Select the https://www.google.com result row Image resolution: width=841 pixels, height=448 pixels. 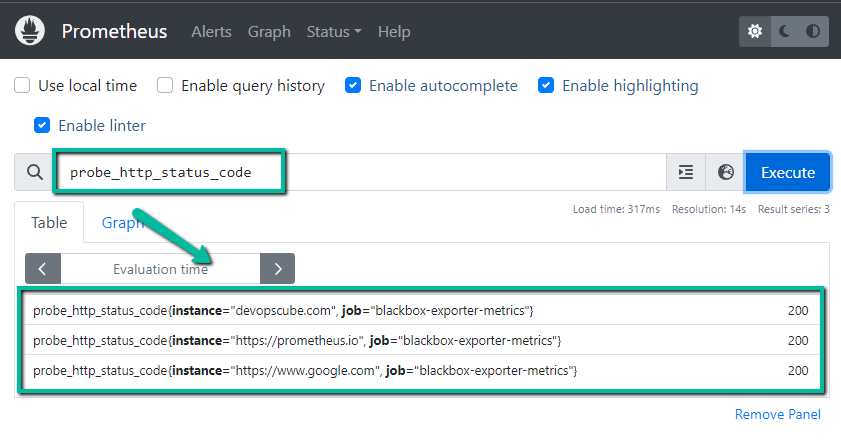tap(421, 370)
